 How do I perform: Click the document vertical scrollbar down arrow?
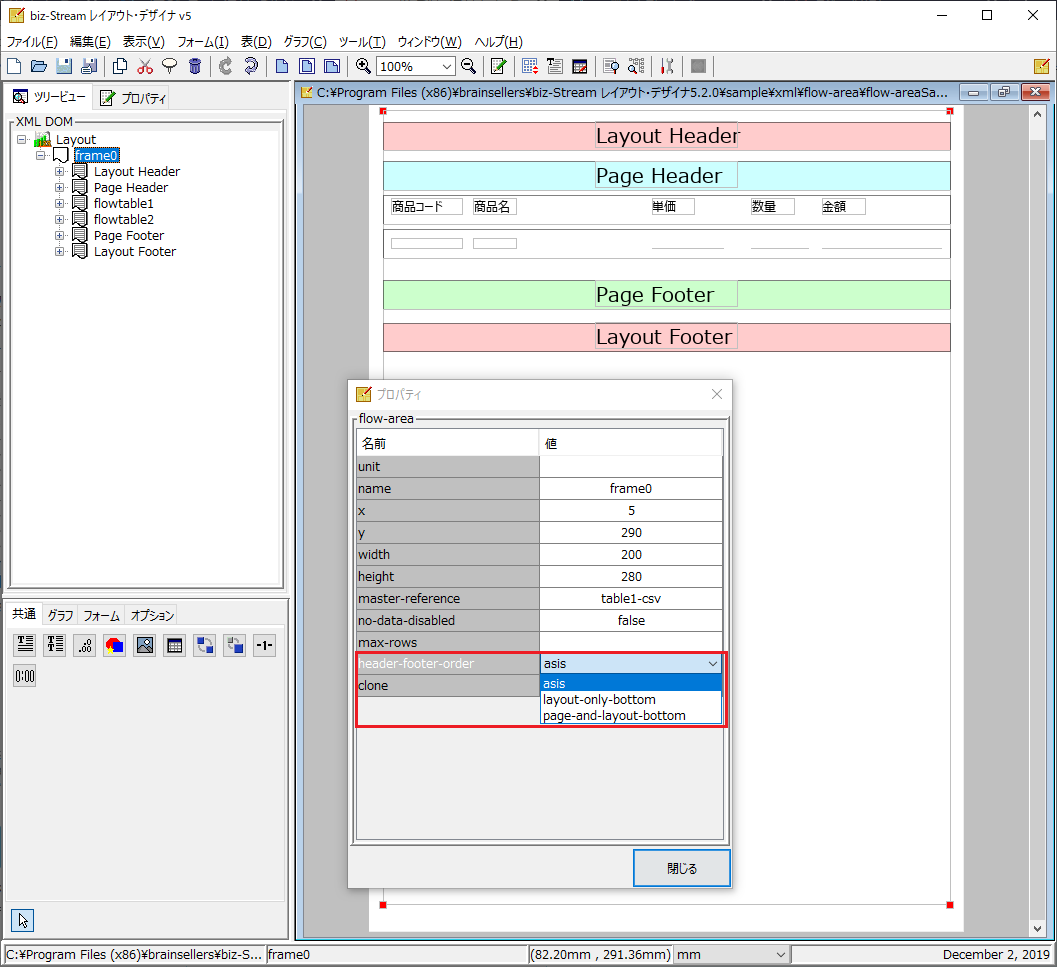click(x=1037, y=929)
